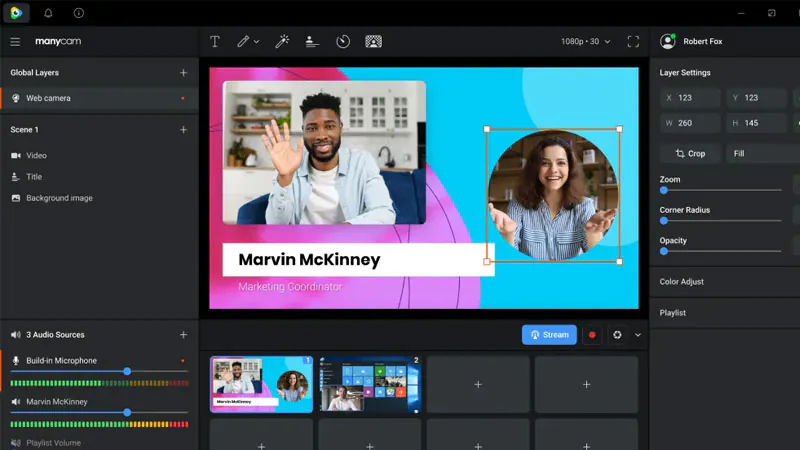Click the Layer Settings heading
This screenshot has width=800, height=450.
tap(685, 72)
